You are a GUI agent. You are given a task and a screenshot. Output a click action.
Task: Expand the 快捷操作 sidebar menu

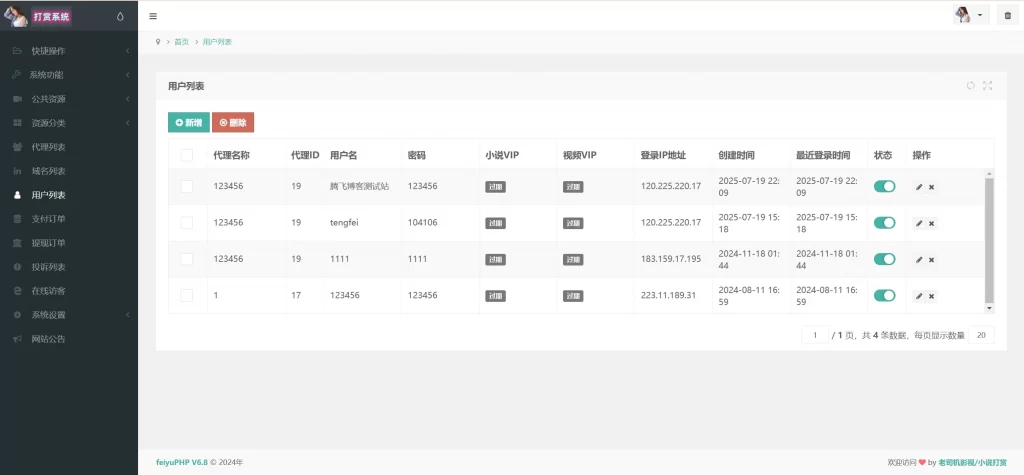pyautogui.click(x=68, y=51)
